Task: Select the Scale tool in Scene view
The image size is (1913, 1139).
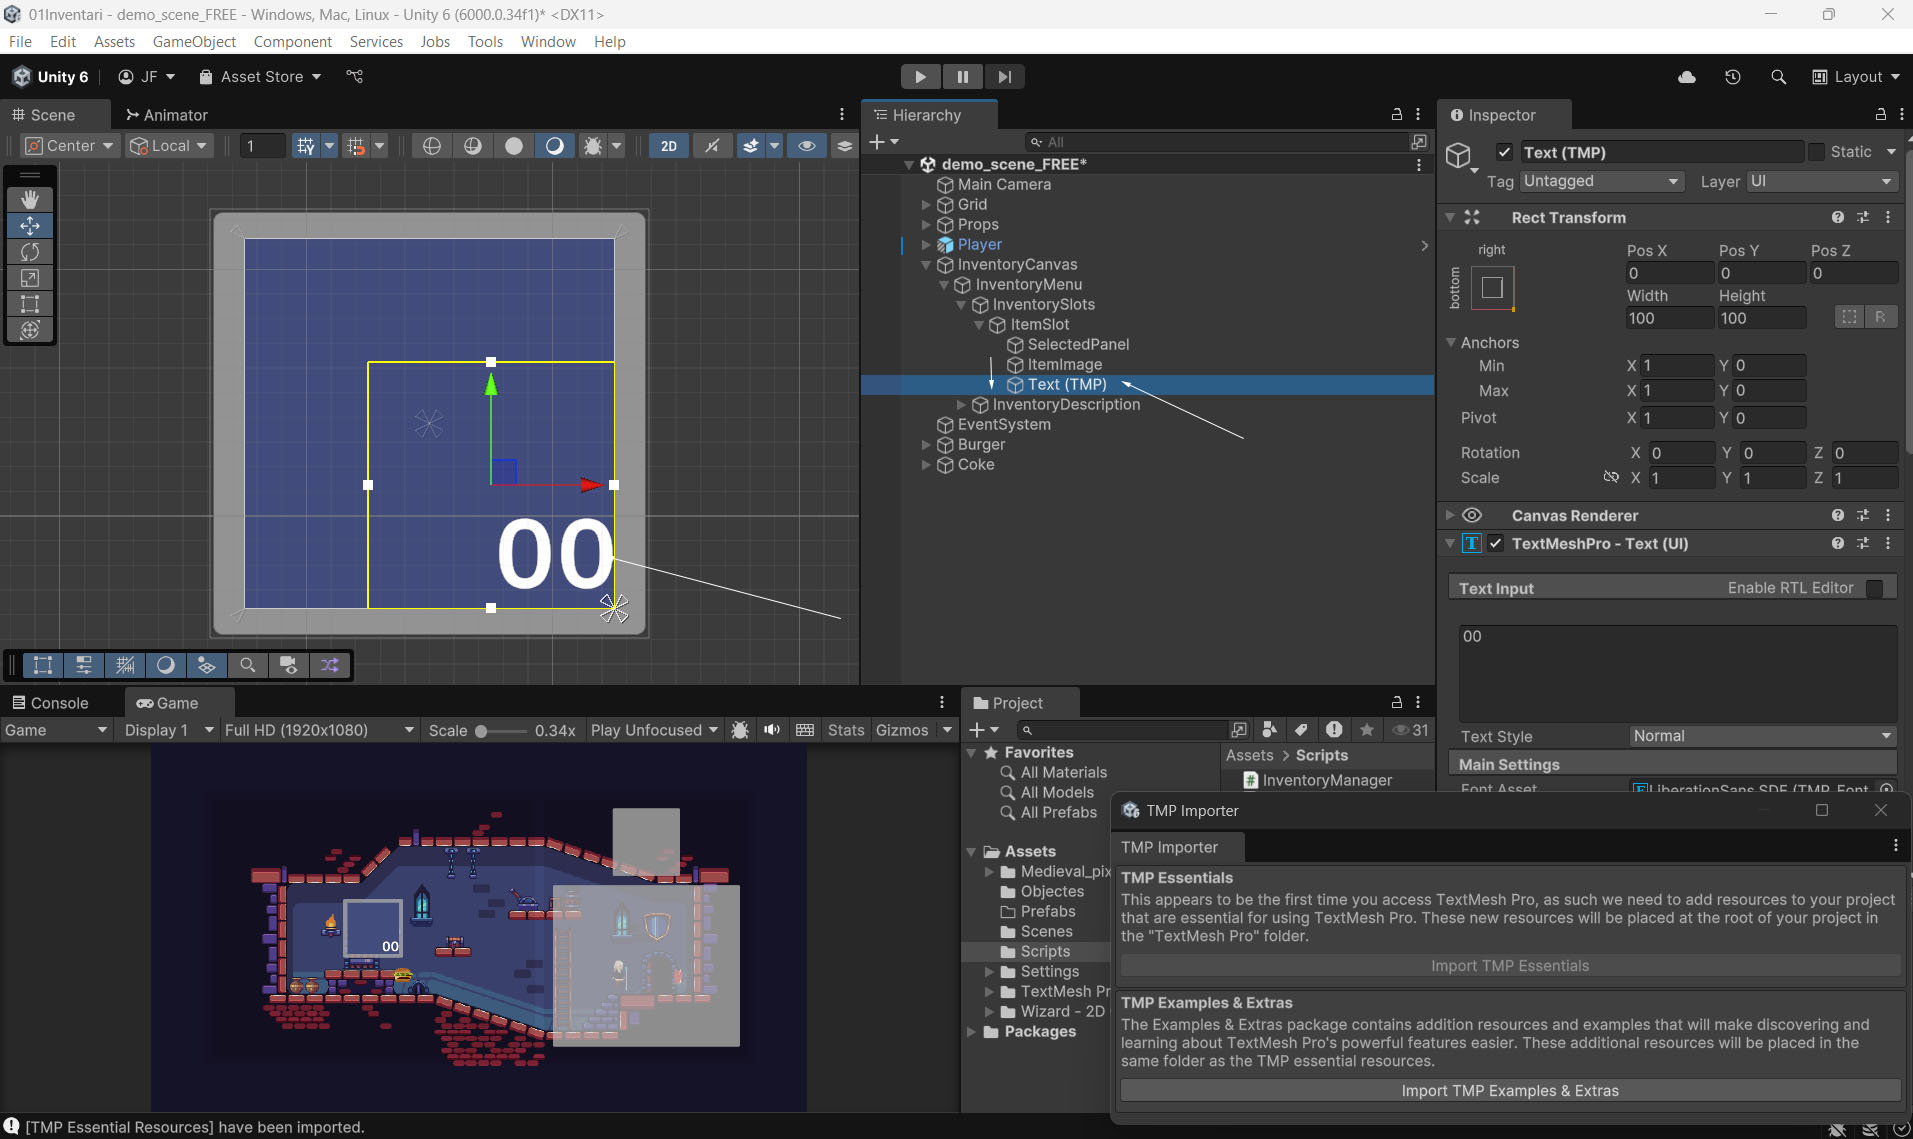Action: [30, 278]
